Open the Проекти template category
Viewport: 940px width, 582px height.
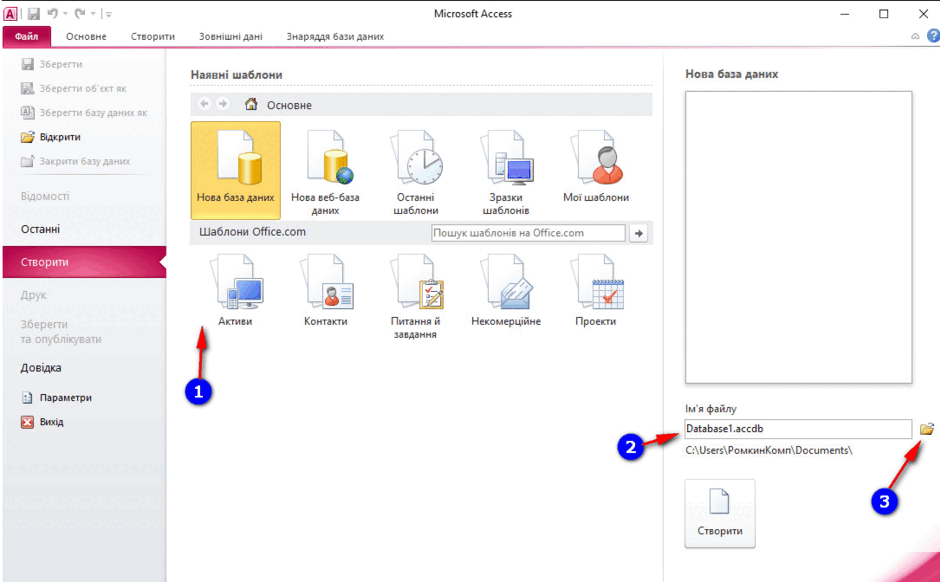point(596,290)
